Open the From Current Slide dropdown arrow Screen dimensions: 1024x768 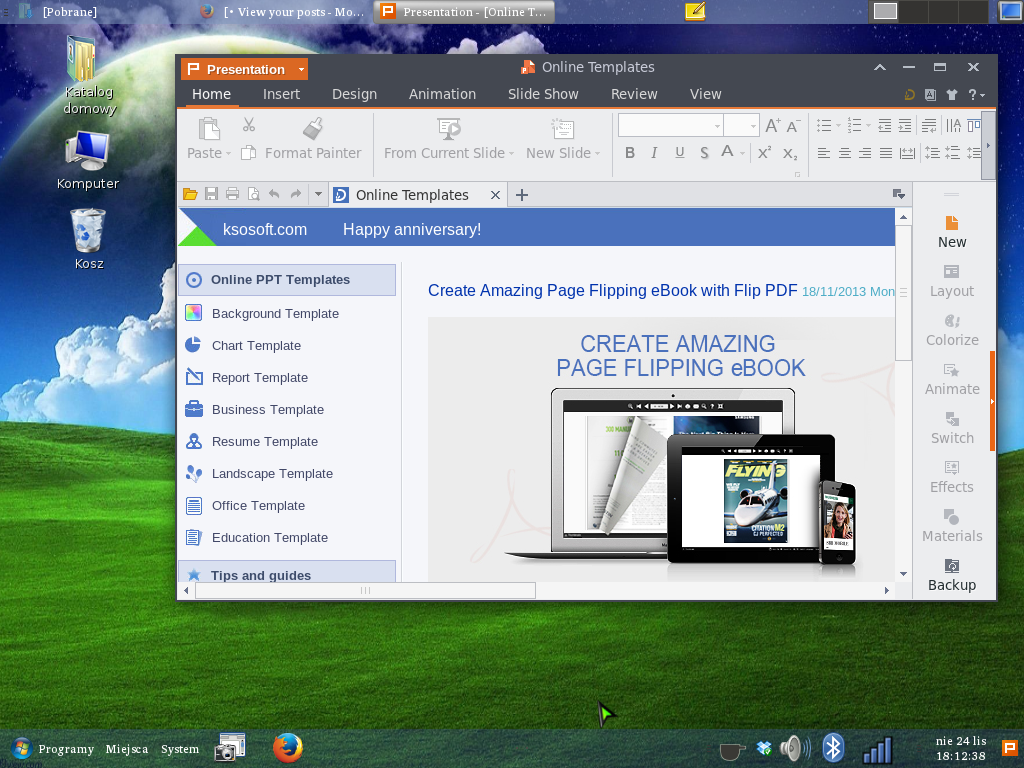[511, 154]
